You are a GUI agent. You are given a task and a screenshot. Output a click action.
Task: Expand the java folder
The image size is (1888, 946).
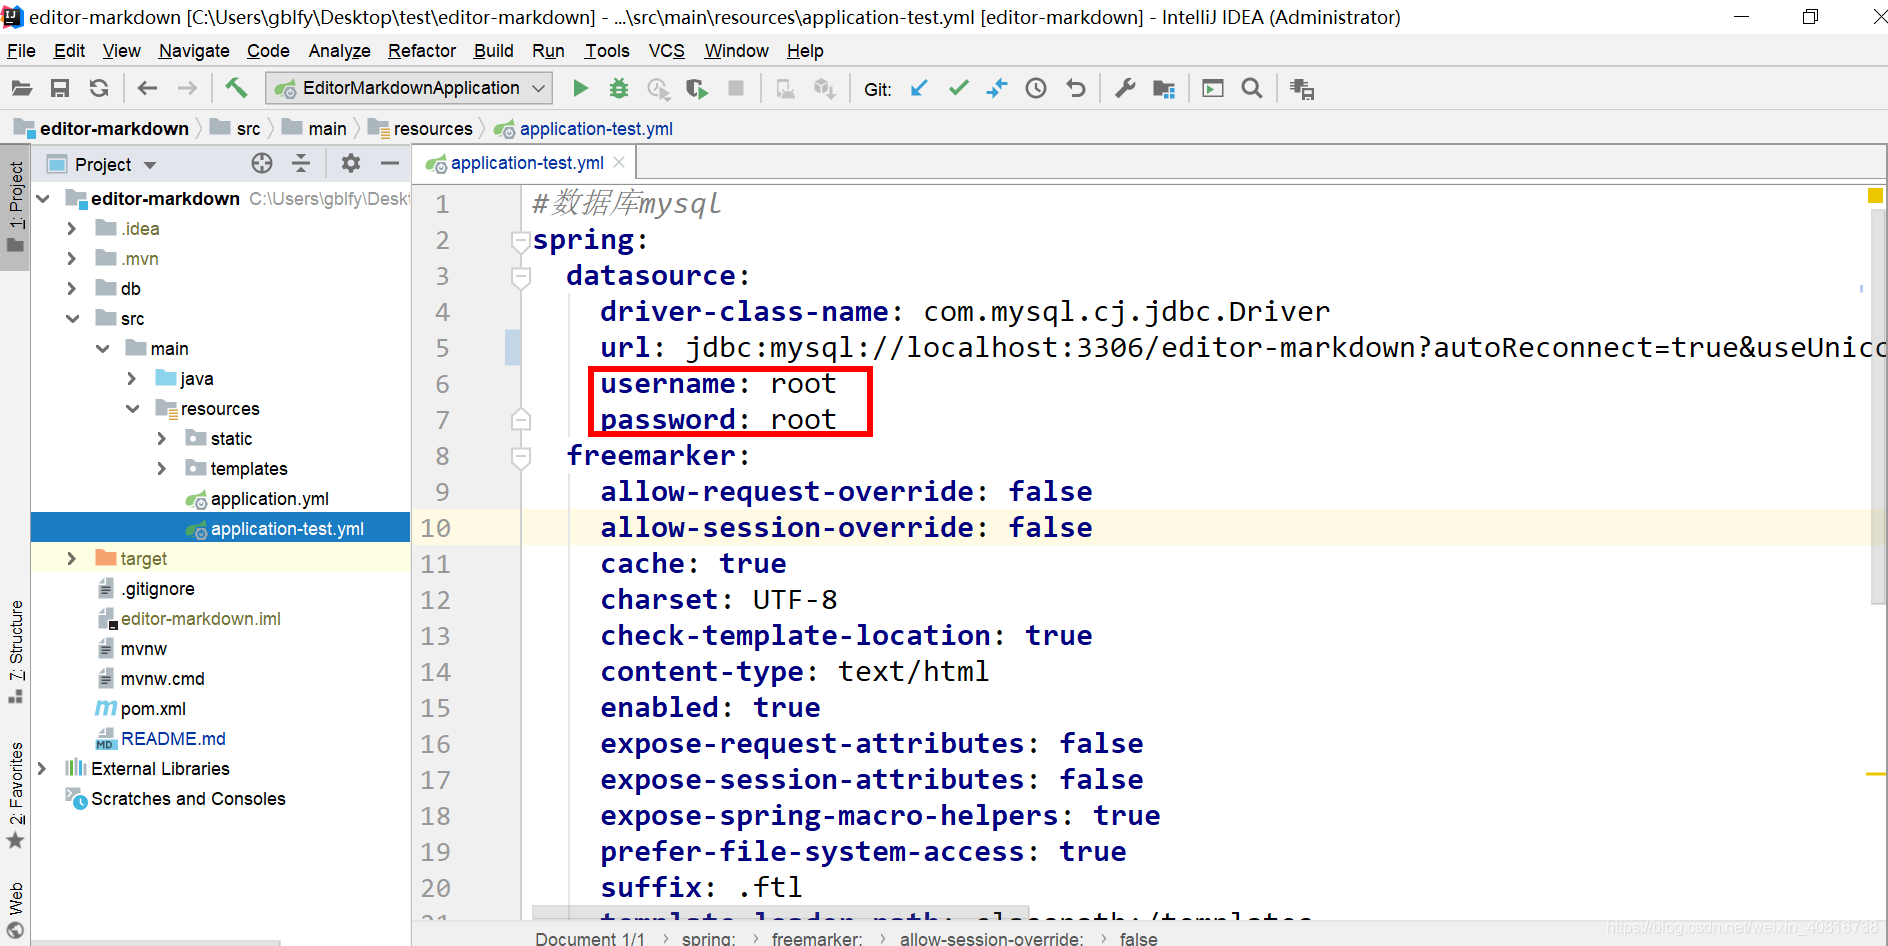click(x=131, y=379)
